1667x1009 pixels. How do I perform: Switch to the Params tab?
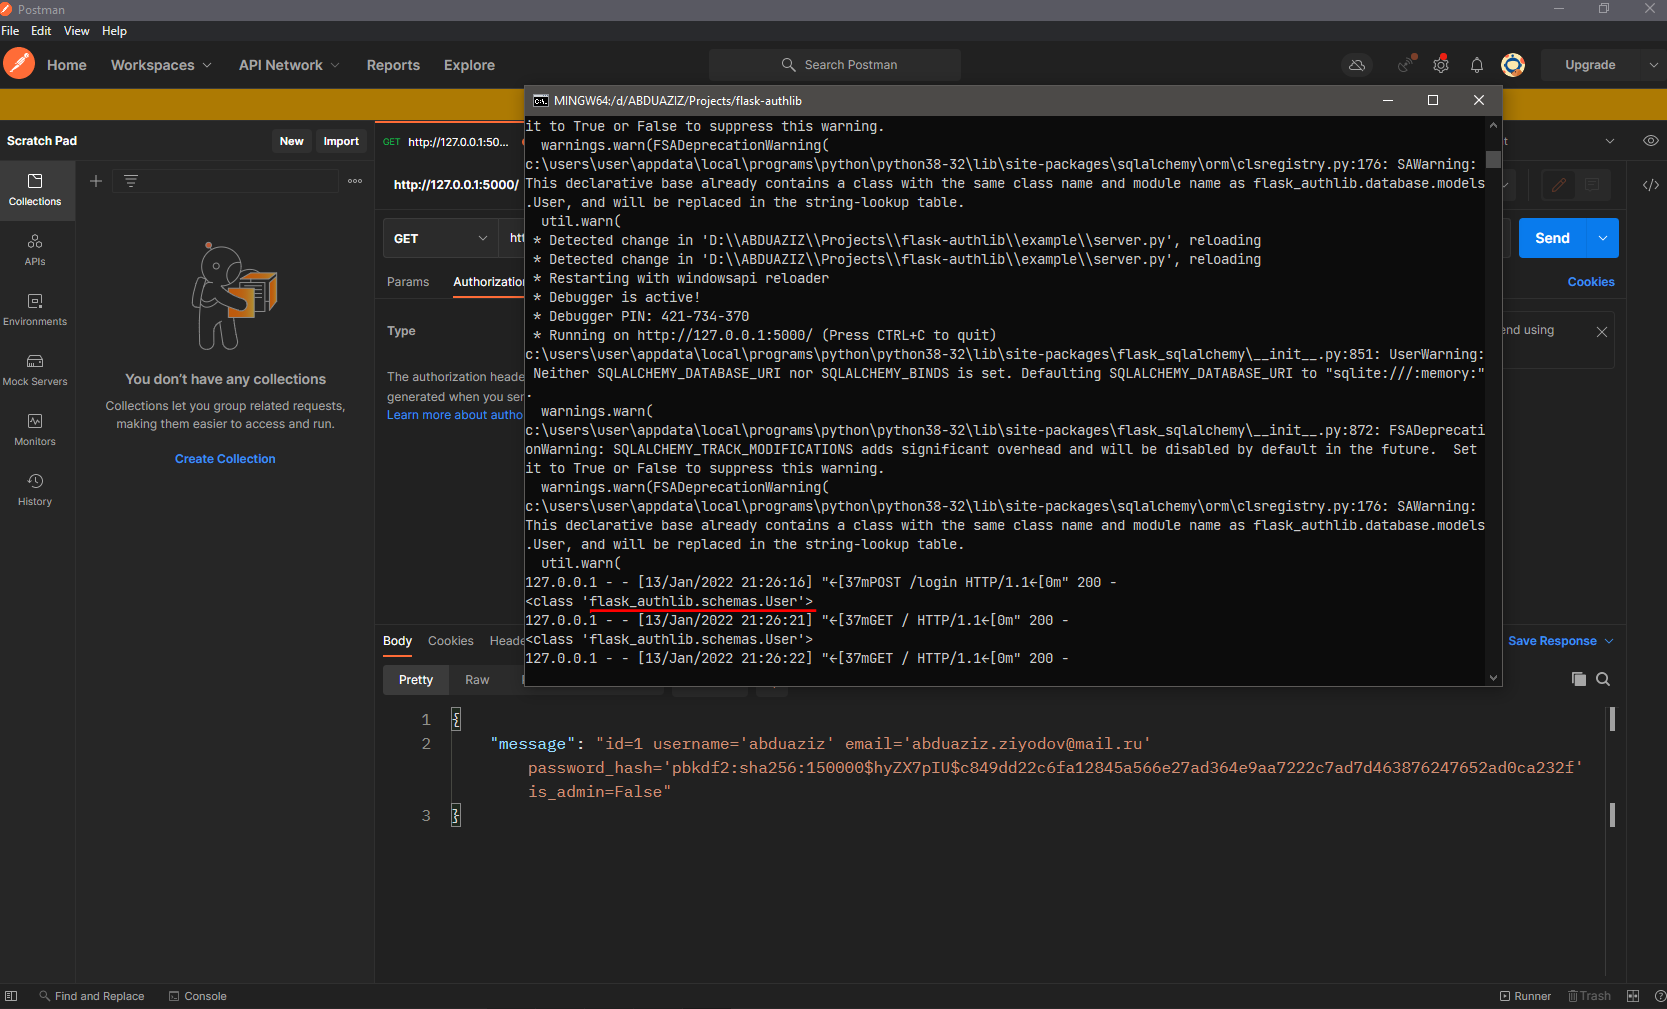(408, 282)
